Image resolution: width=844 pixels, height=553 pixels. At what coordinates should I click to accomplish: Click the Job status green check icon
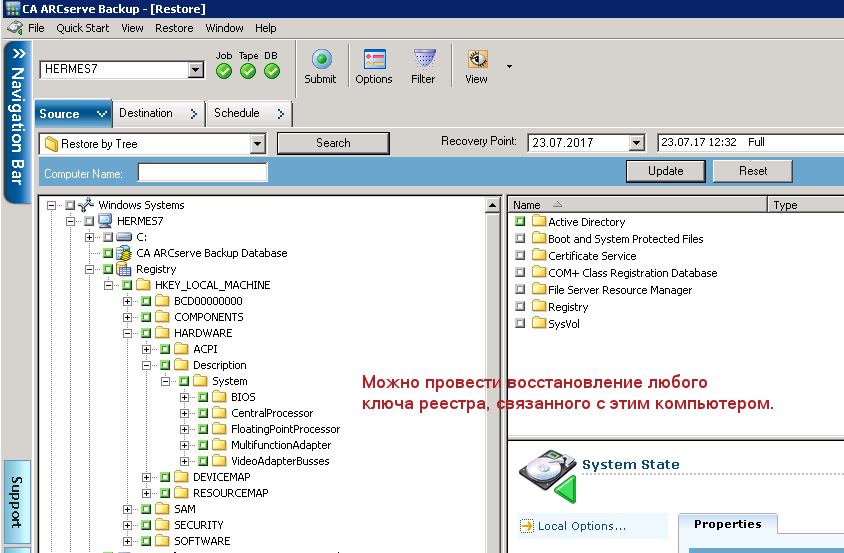coord(224,71)
